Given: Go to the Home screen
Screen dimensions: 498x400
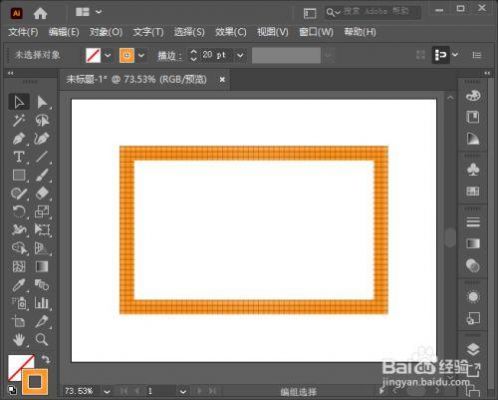Looking at the screenshot, I should 40,13.
